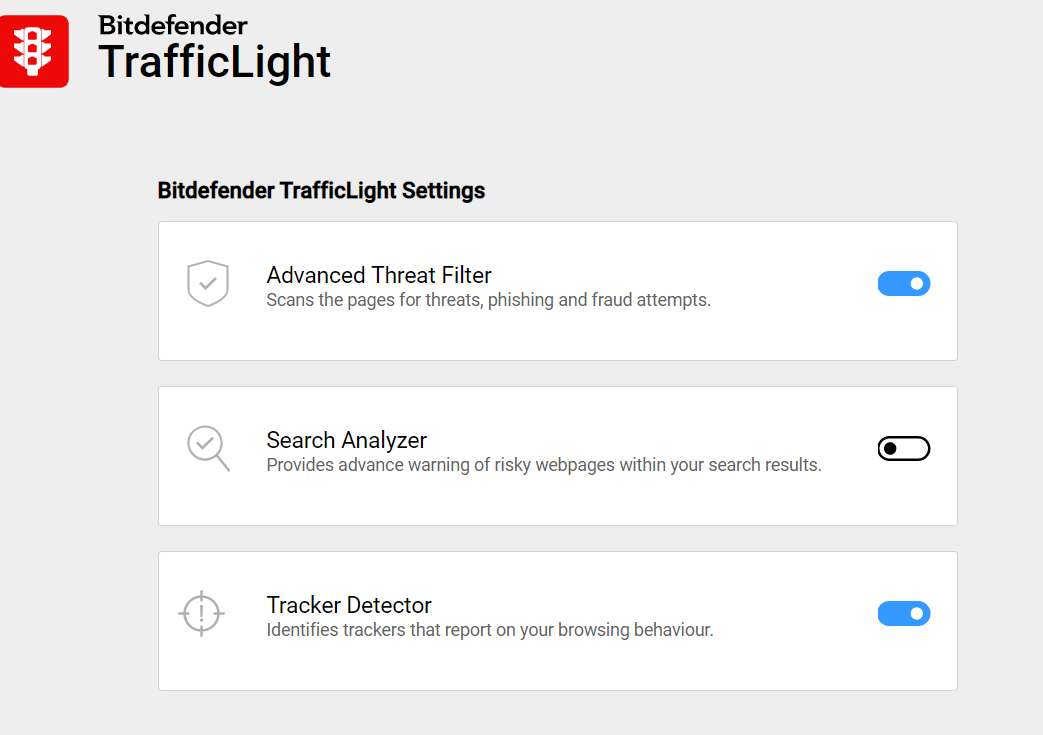Screen dimensions: 1043x735
Task: Click the Bitdefender TrafficLight Settings heading
Action: click(321, 190)
